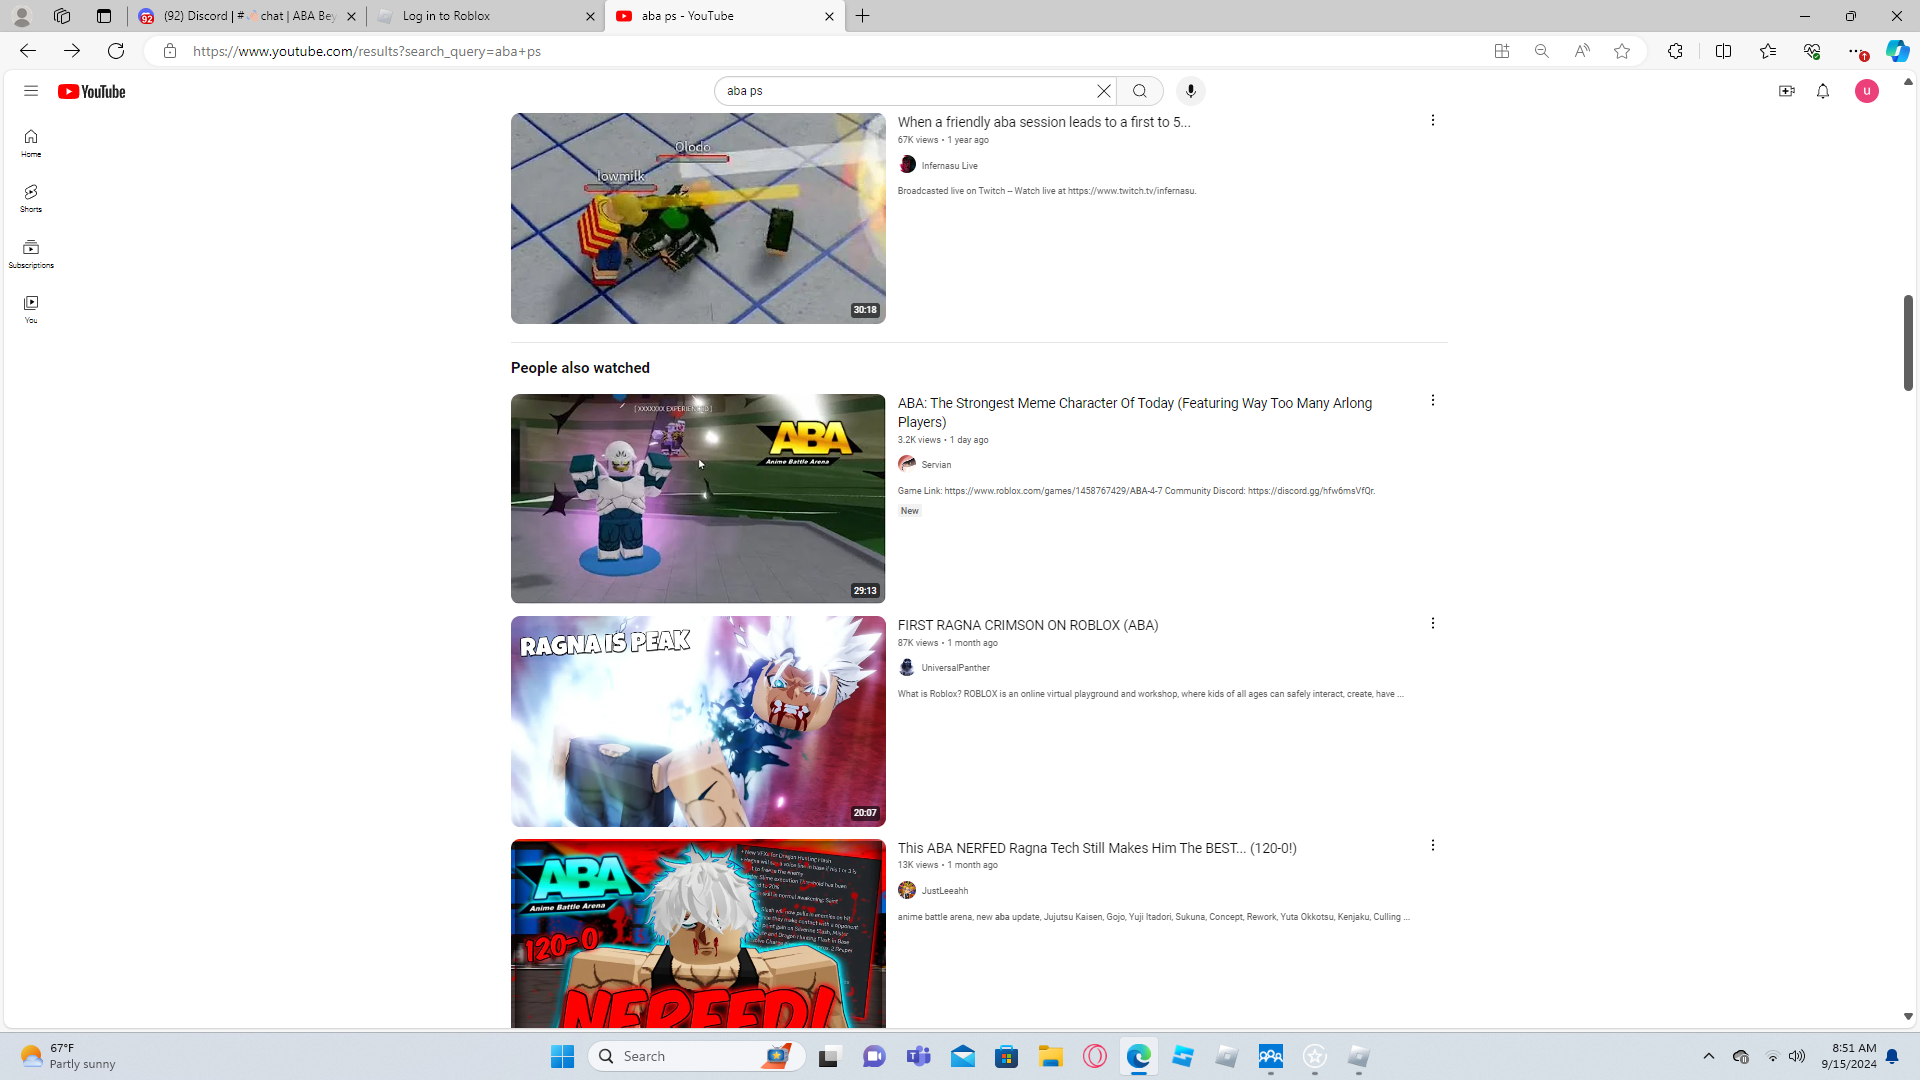1920x1080 pixels.
Task: Open File Explorer from the taskbar
Action: 1050,1056
